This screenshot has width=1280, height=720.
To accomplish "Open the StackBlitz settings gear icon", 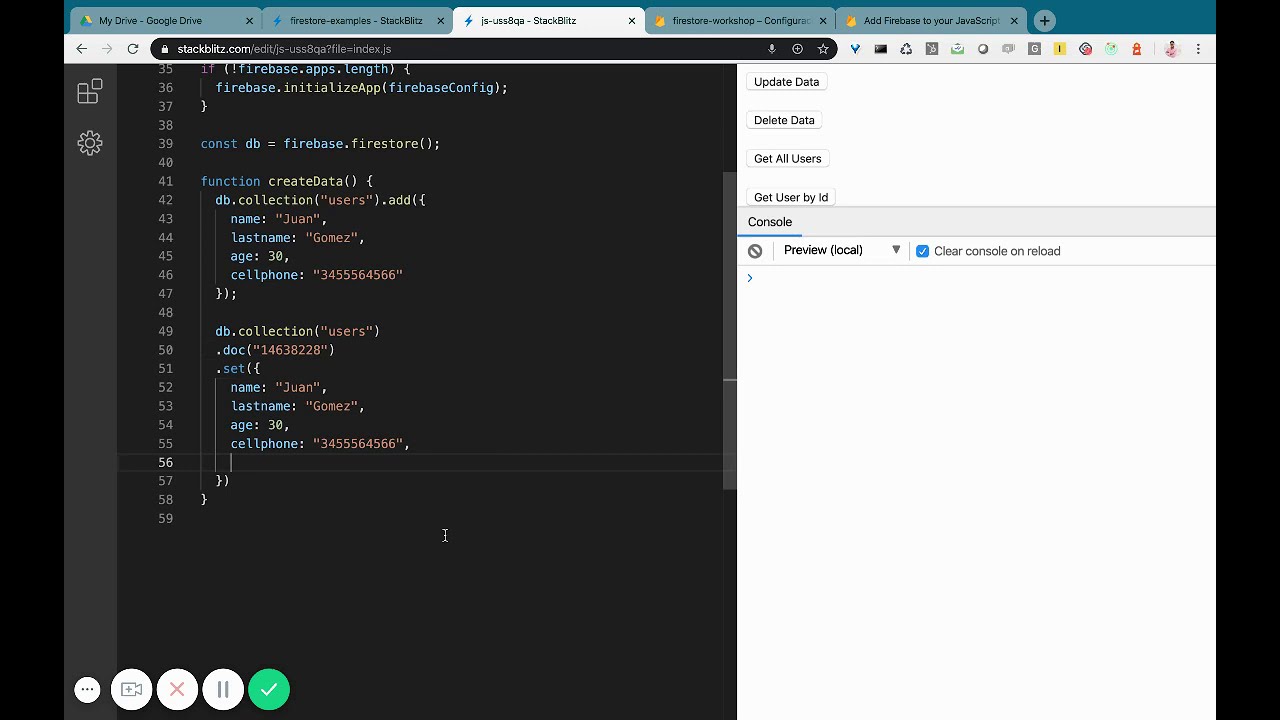I will click(x=90, y=143).
